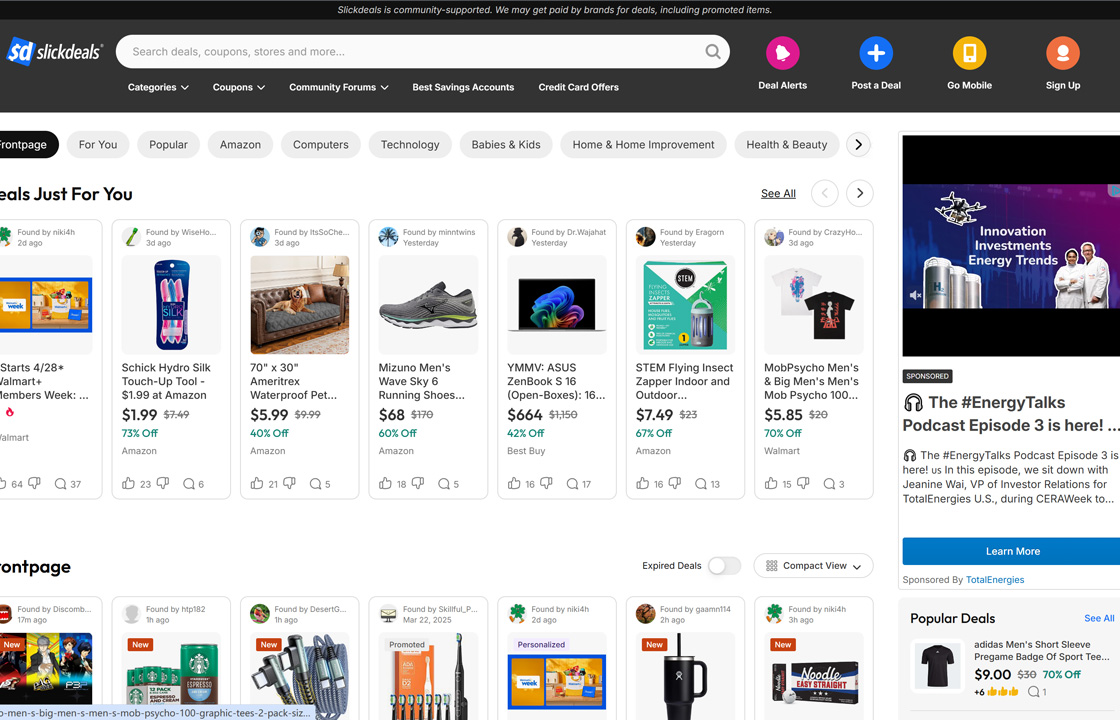Thumbs up the Schick Hydro Silk deal
Screen dimensions: 1120x720
point(129,483)
